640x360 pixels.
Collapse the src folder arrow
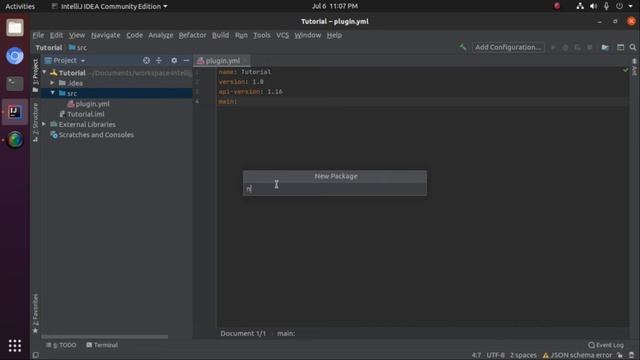point(53,93)
